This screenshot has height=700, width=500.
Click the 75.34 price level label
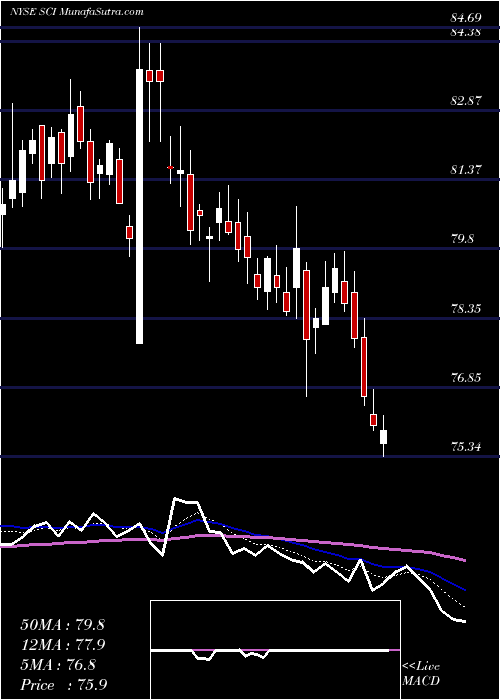[466, 446]
